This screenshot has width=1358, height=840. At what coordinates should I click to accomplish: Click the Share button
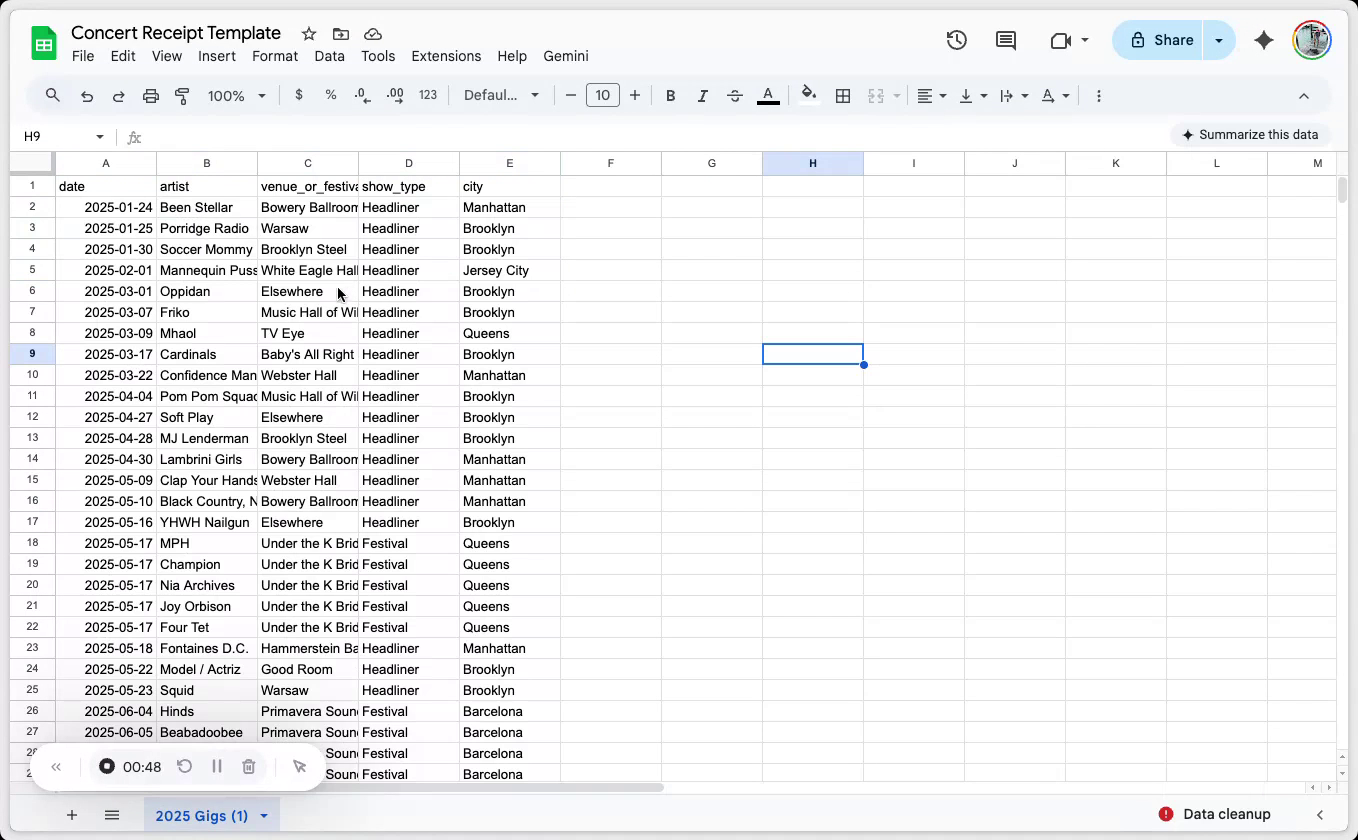click(1161, 40)
